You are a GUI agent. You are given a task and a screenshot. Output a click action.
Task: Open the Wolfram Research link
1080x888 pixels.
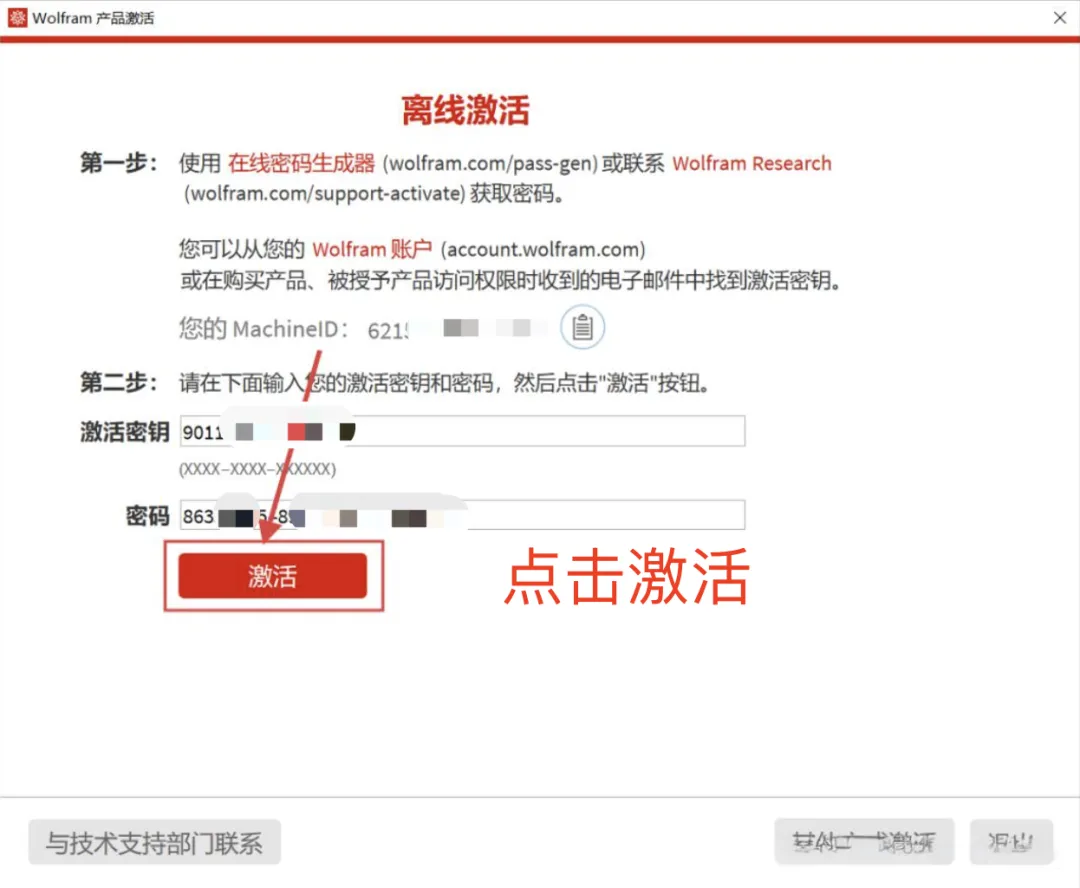(751, 163)
